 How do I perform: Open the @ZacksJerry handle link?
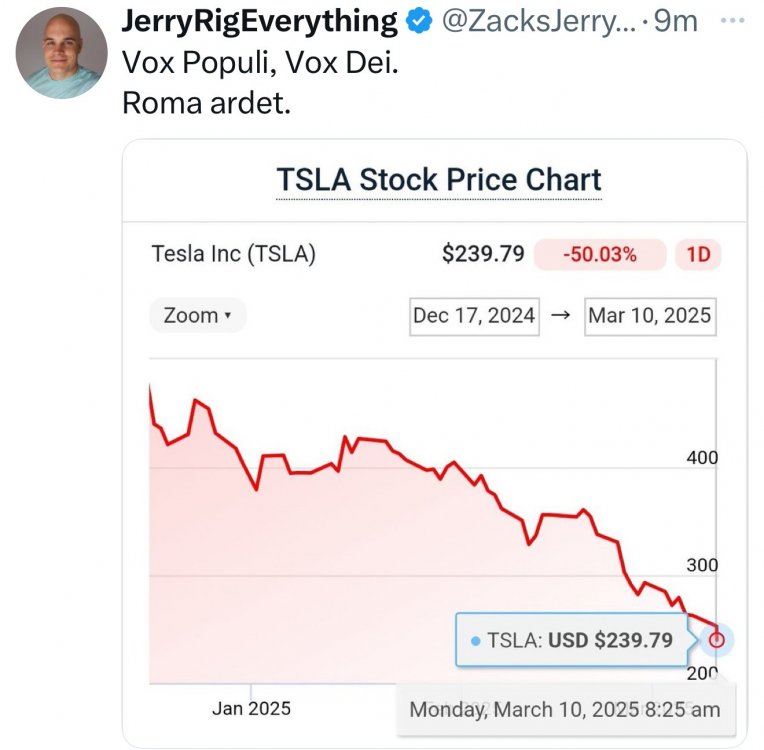pos(534,21)
